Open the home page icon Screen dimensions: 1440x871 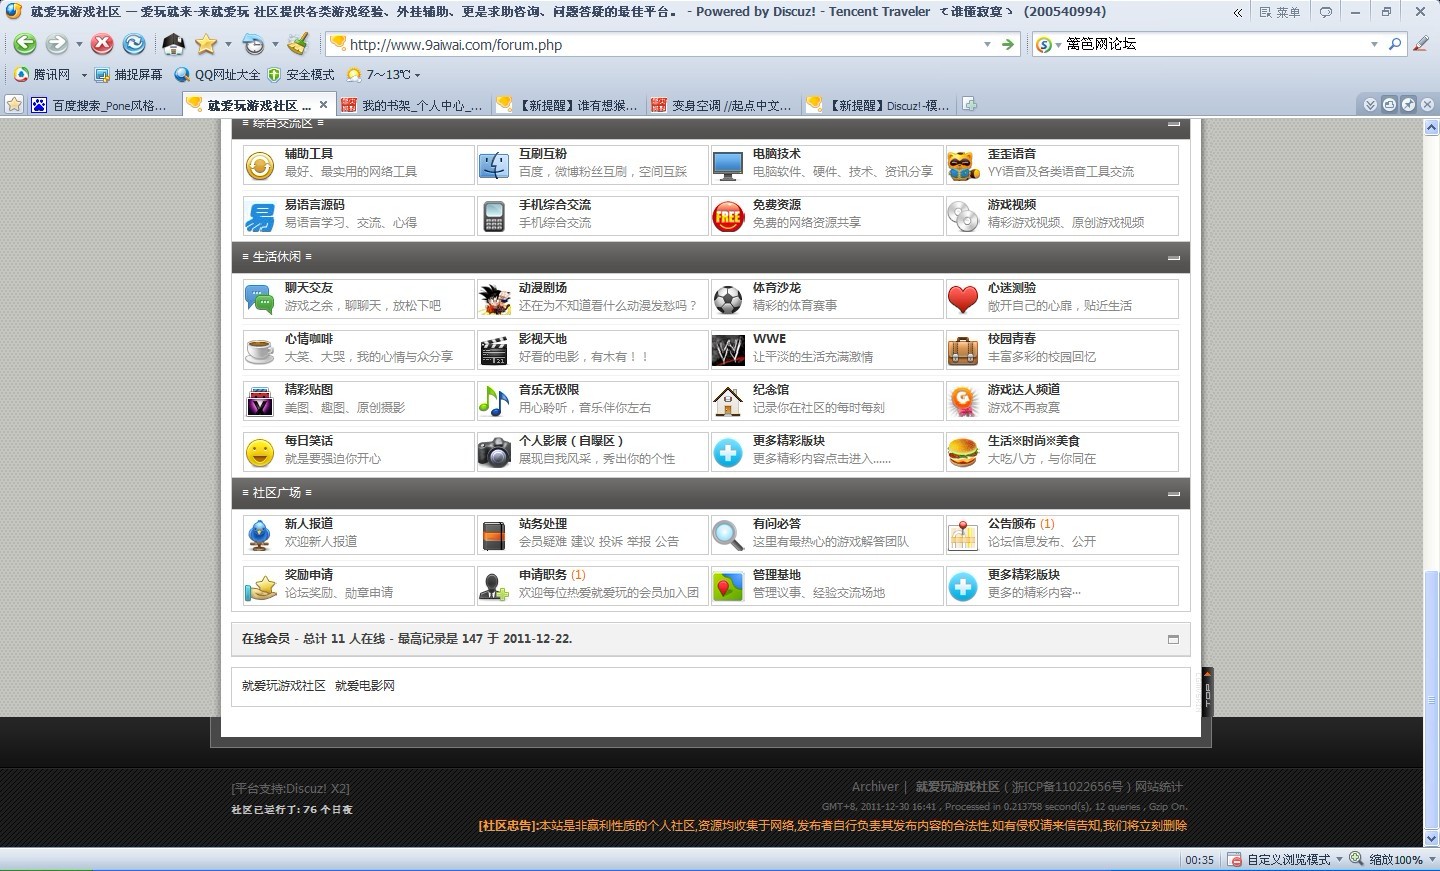pyautogui.click(x=173, y=44)
